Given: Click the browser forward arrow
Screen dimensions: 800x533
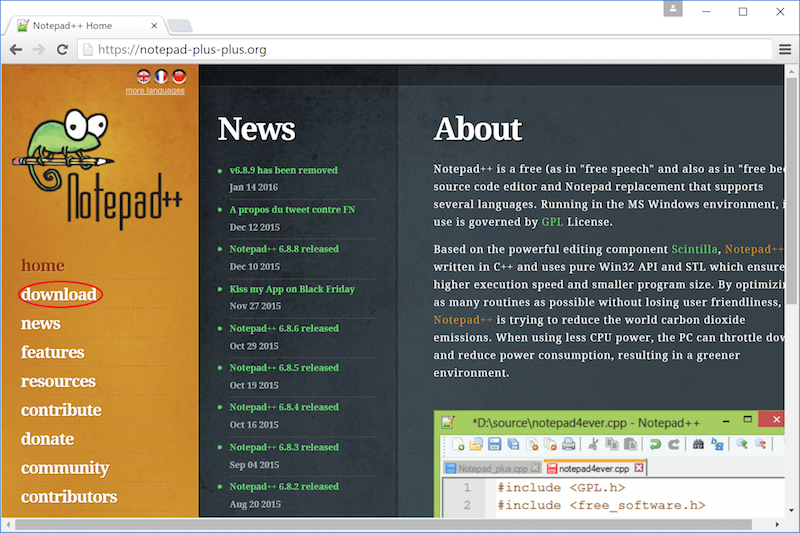Looking at the screenshot, I should pyautogui.click(x=39, y=49).
